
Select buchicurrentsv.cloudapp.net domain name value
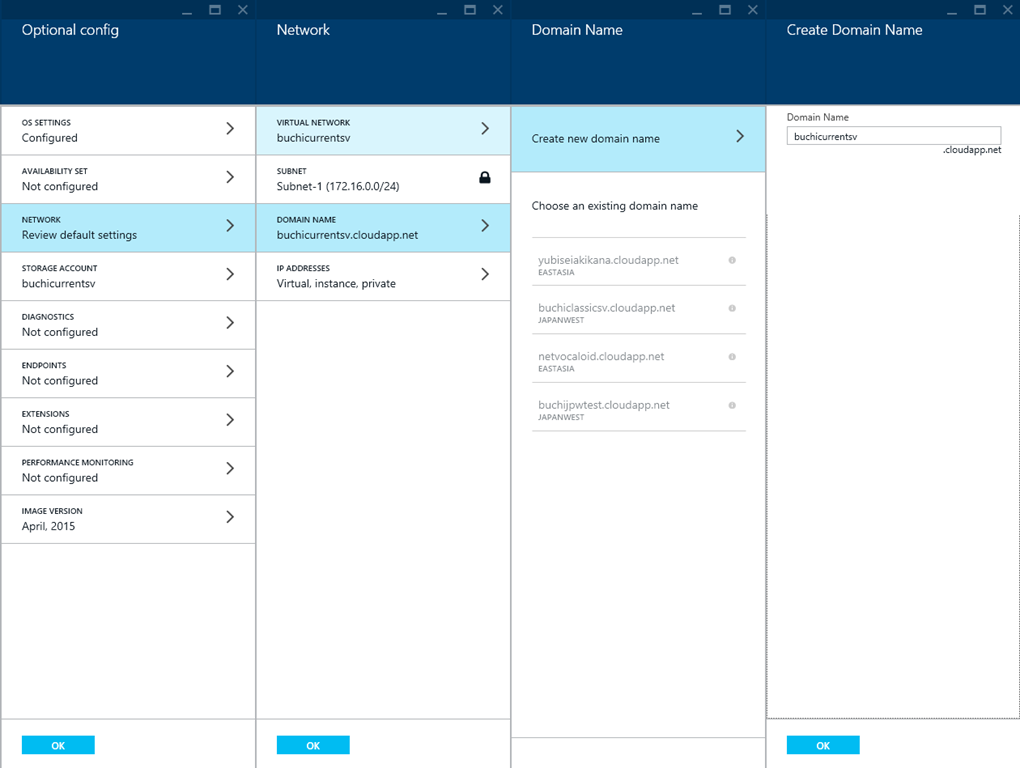click(347, 235)
